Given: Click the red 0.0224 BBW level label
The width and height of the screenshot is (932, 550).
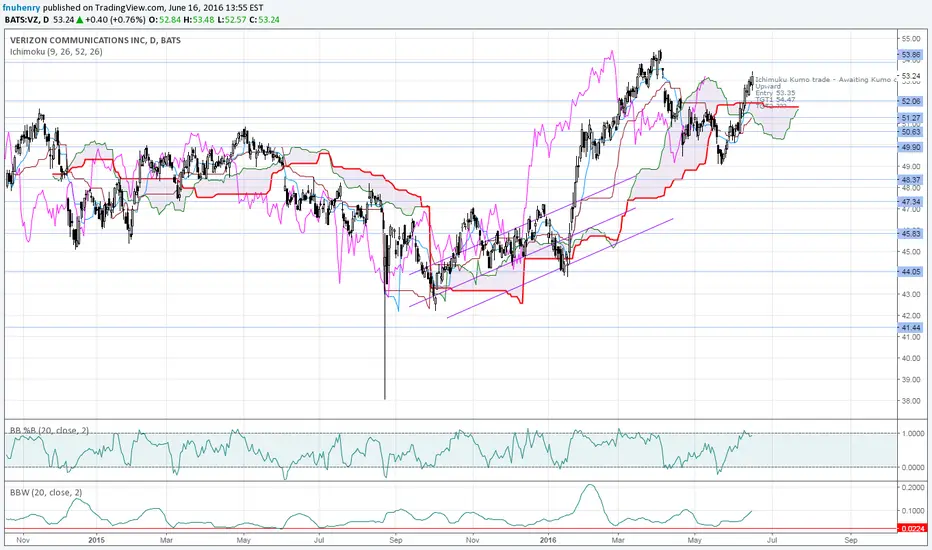Looking at the screenshot, I should 913,529.
